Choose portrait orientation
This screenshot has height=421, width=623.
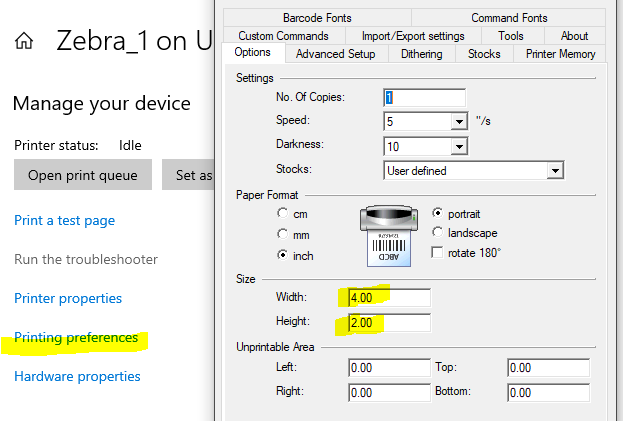click(x=437, y=213)
